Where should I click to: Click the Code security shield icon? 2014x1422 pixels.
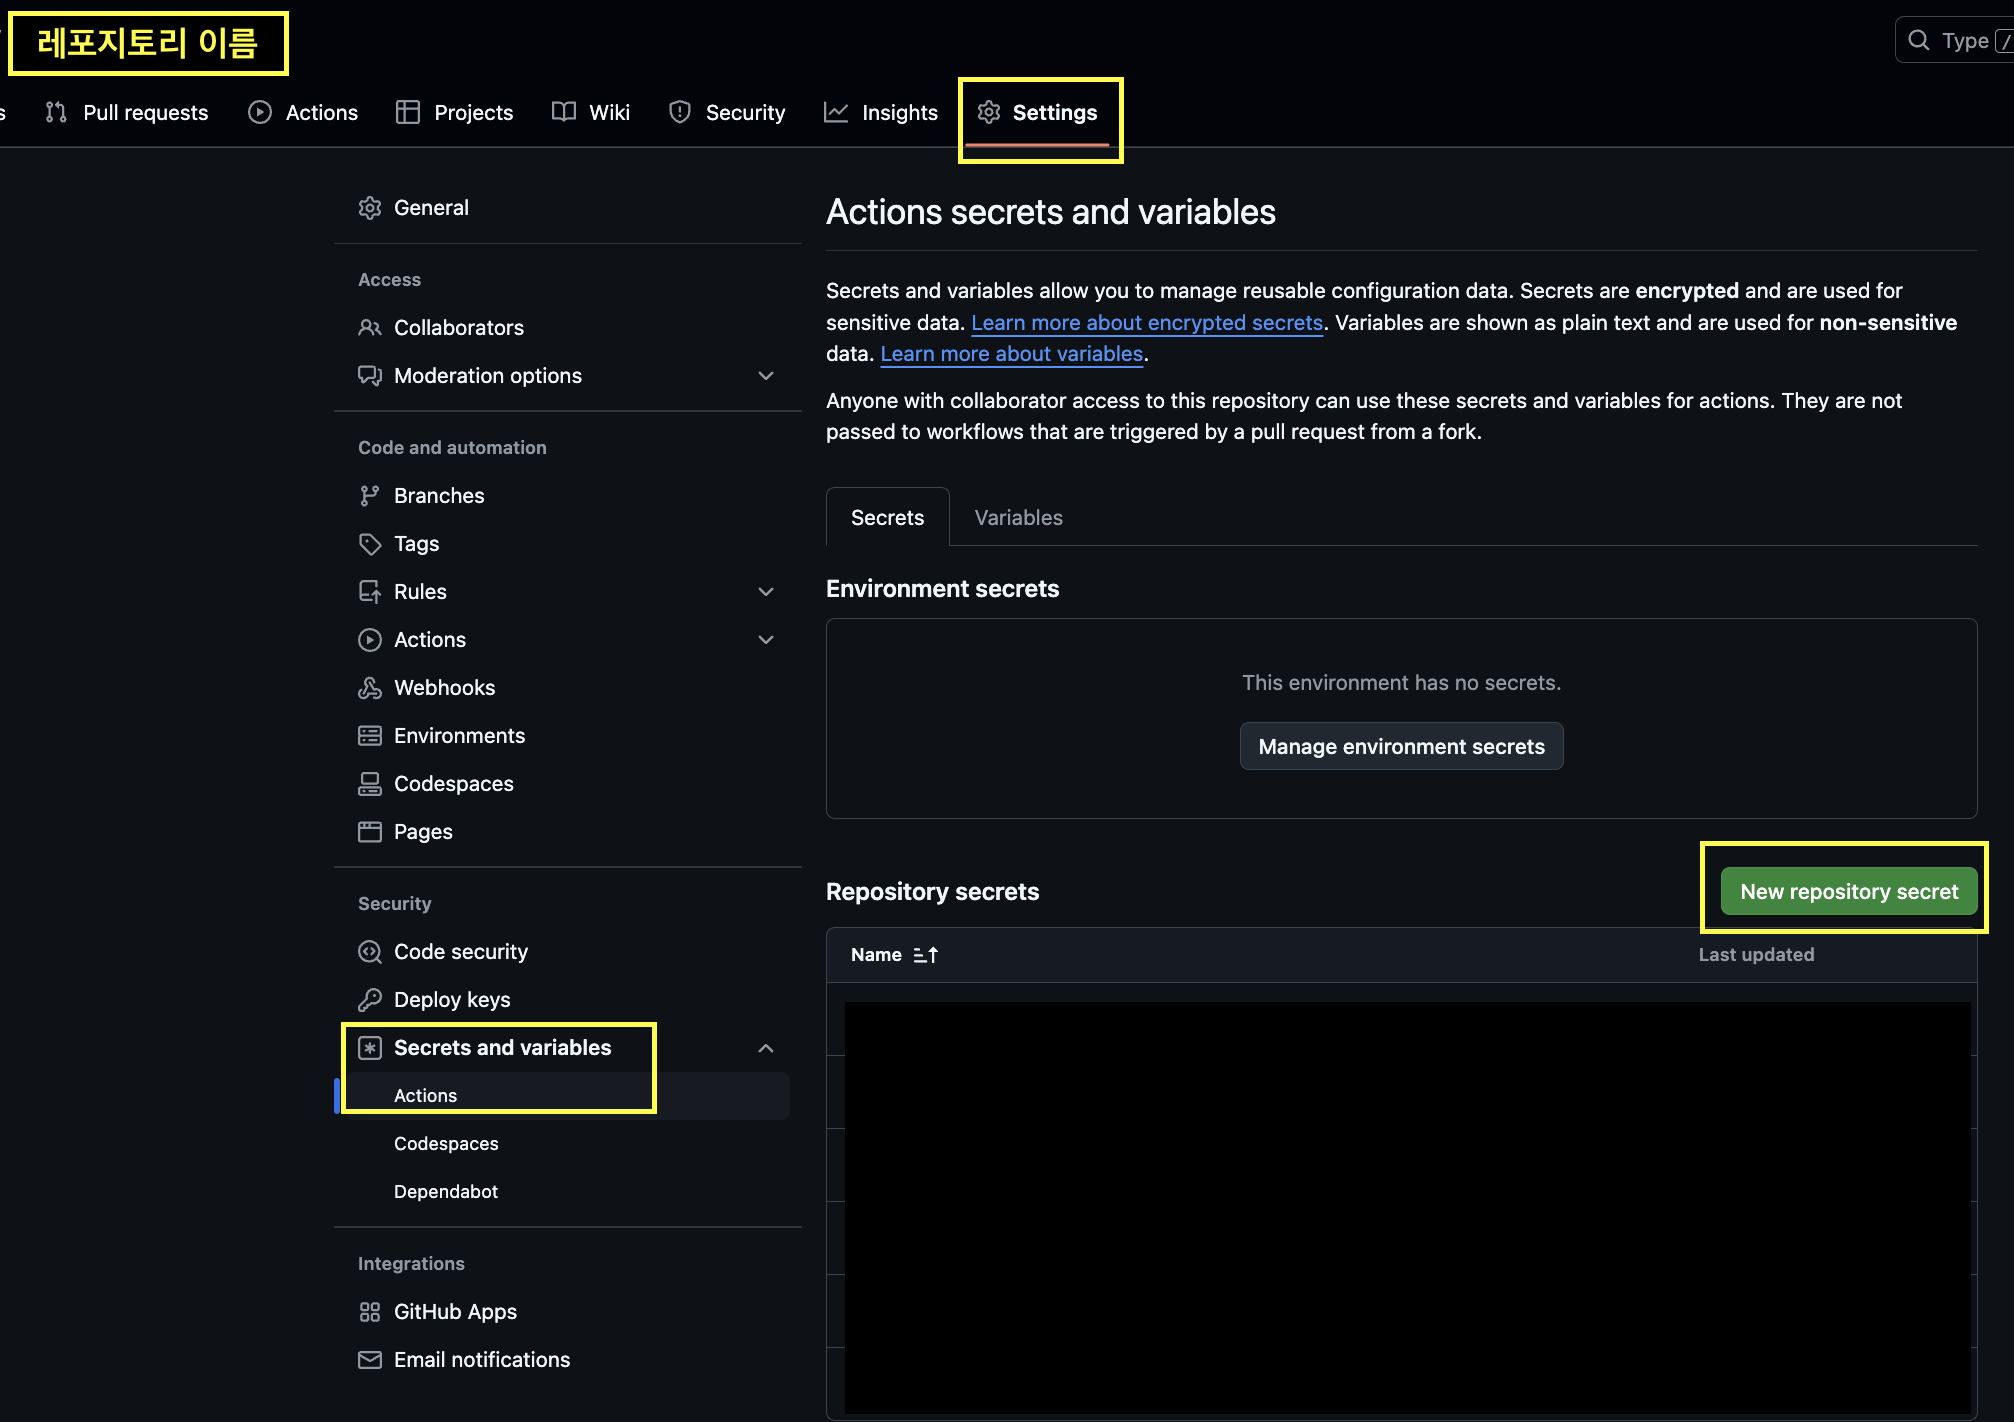(x=370, y=952)
